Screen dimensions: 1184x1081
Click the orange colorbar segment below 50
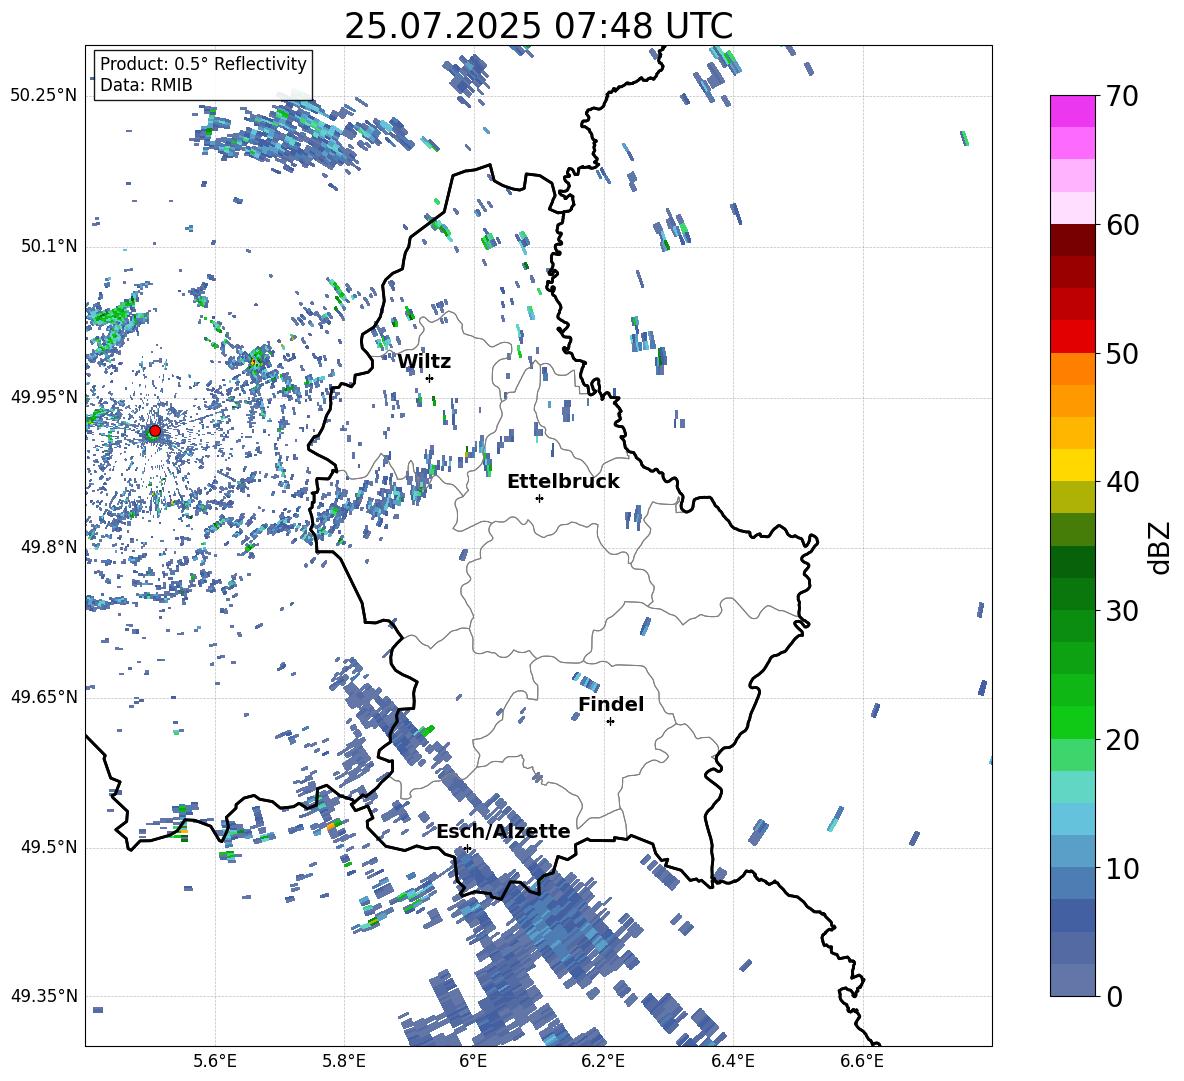(1072, 369)
